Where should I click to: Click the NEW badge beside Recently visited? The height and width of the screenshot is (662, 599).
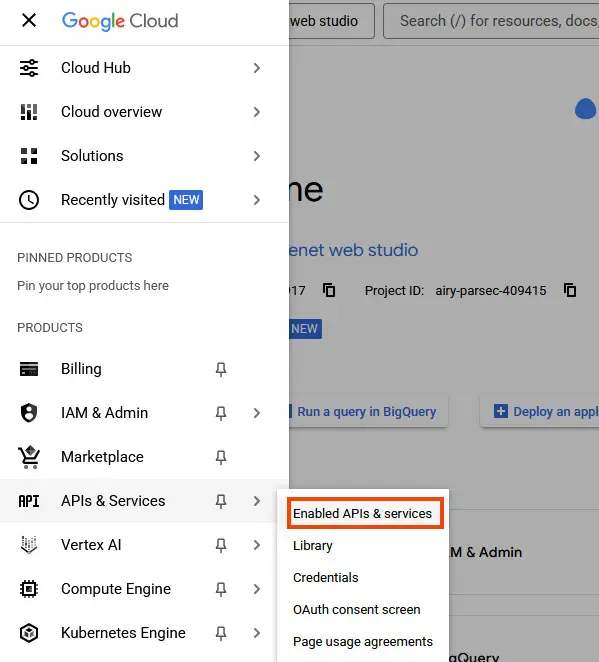coord(186,200)
